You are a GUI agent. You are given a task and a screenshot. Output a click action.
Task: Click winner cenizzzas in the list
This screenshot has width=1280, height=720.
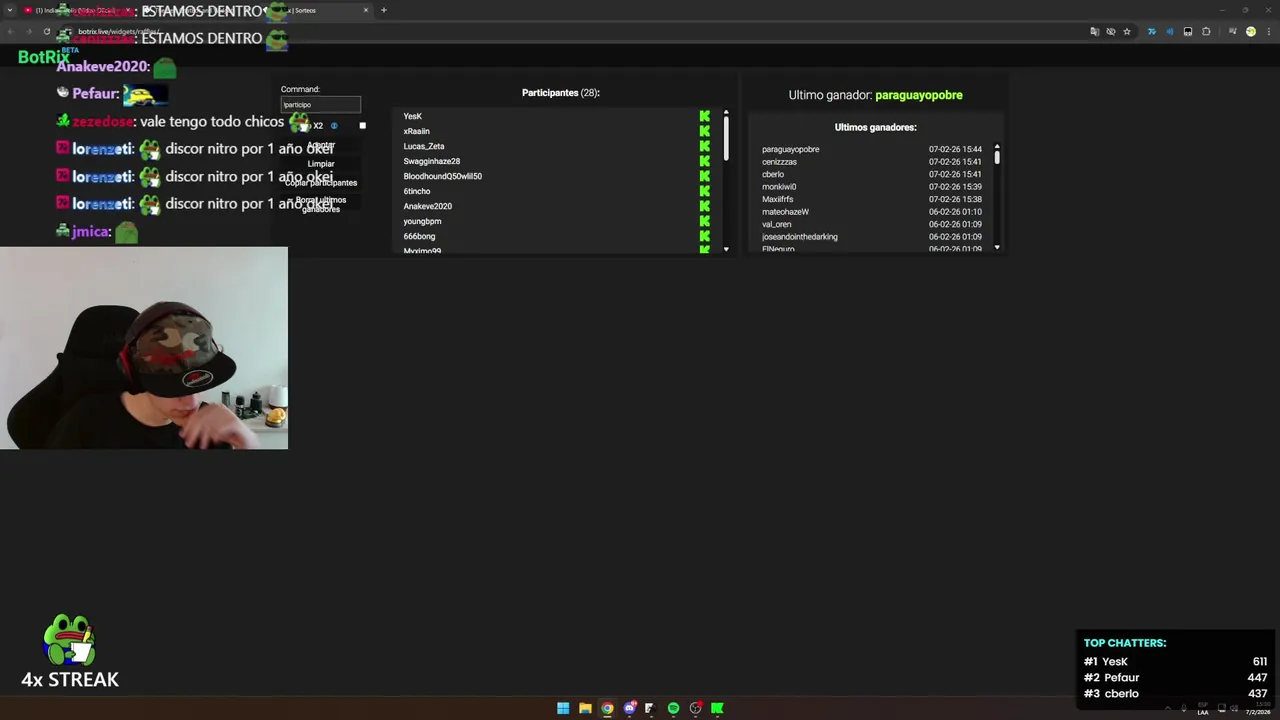(779, 162)
